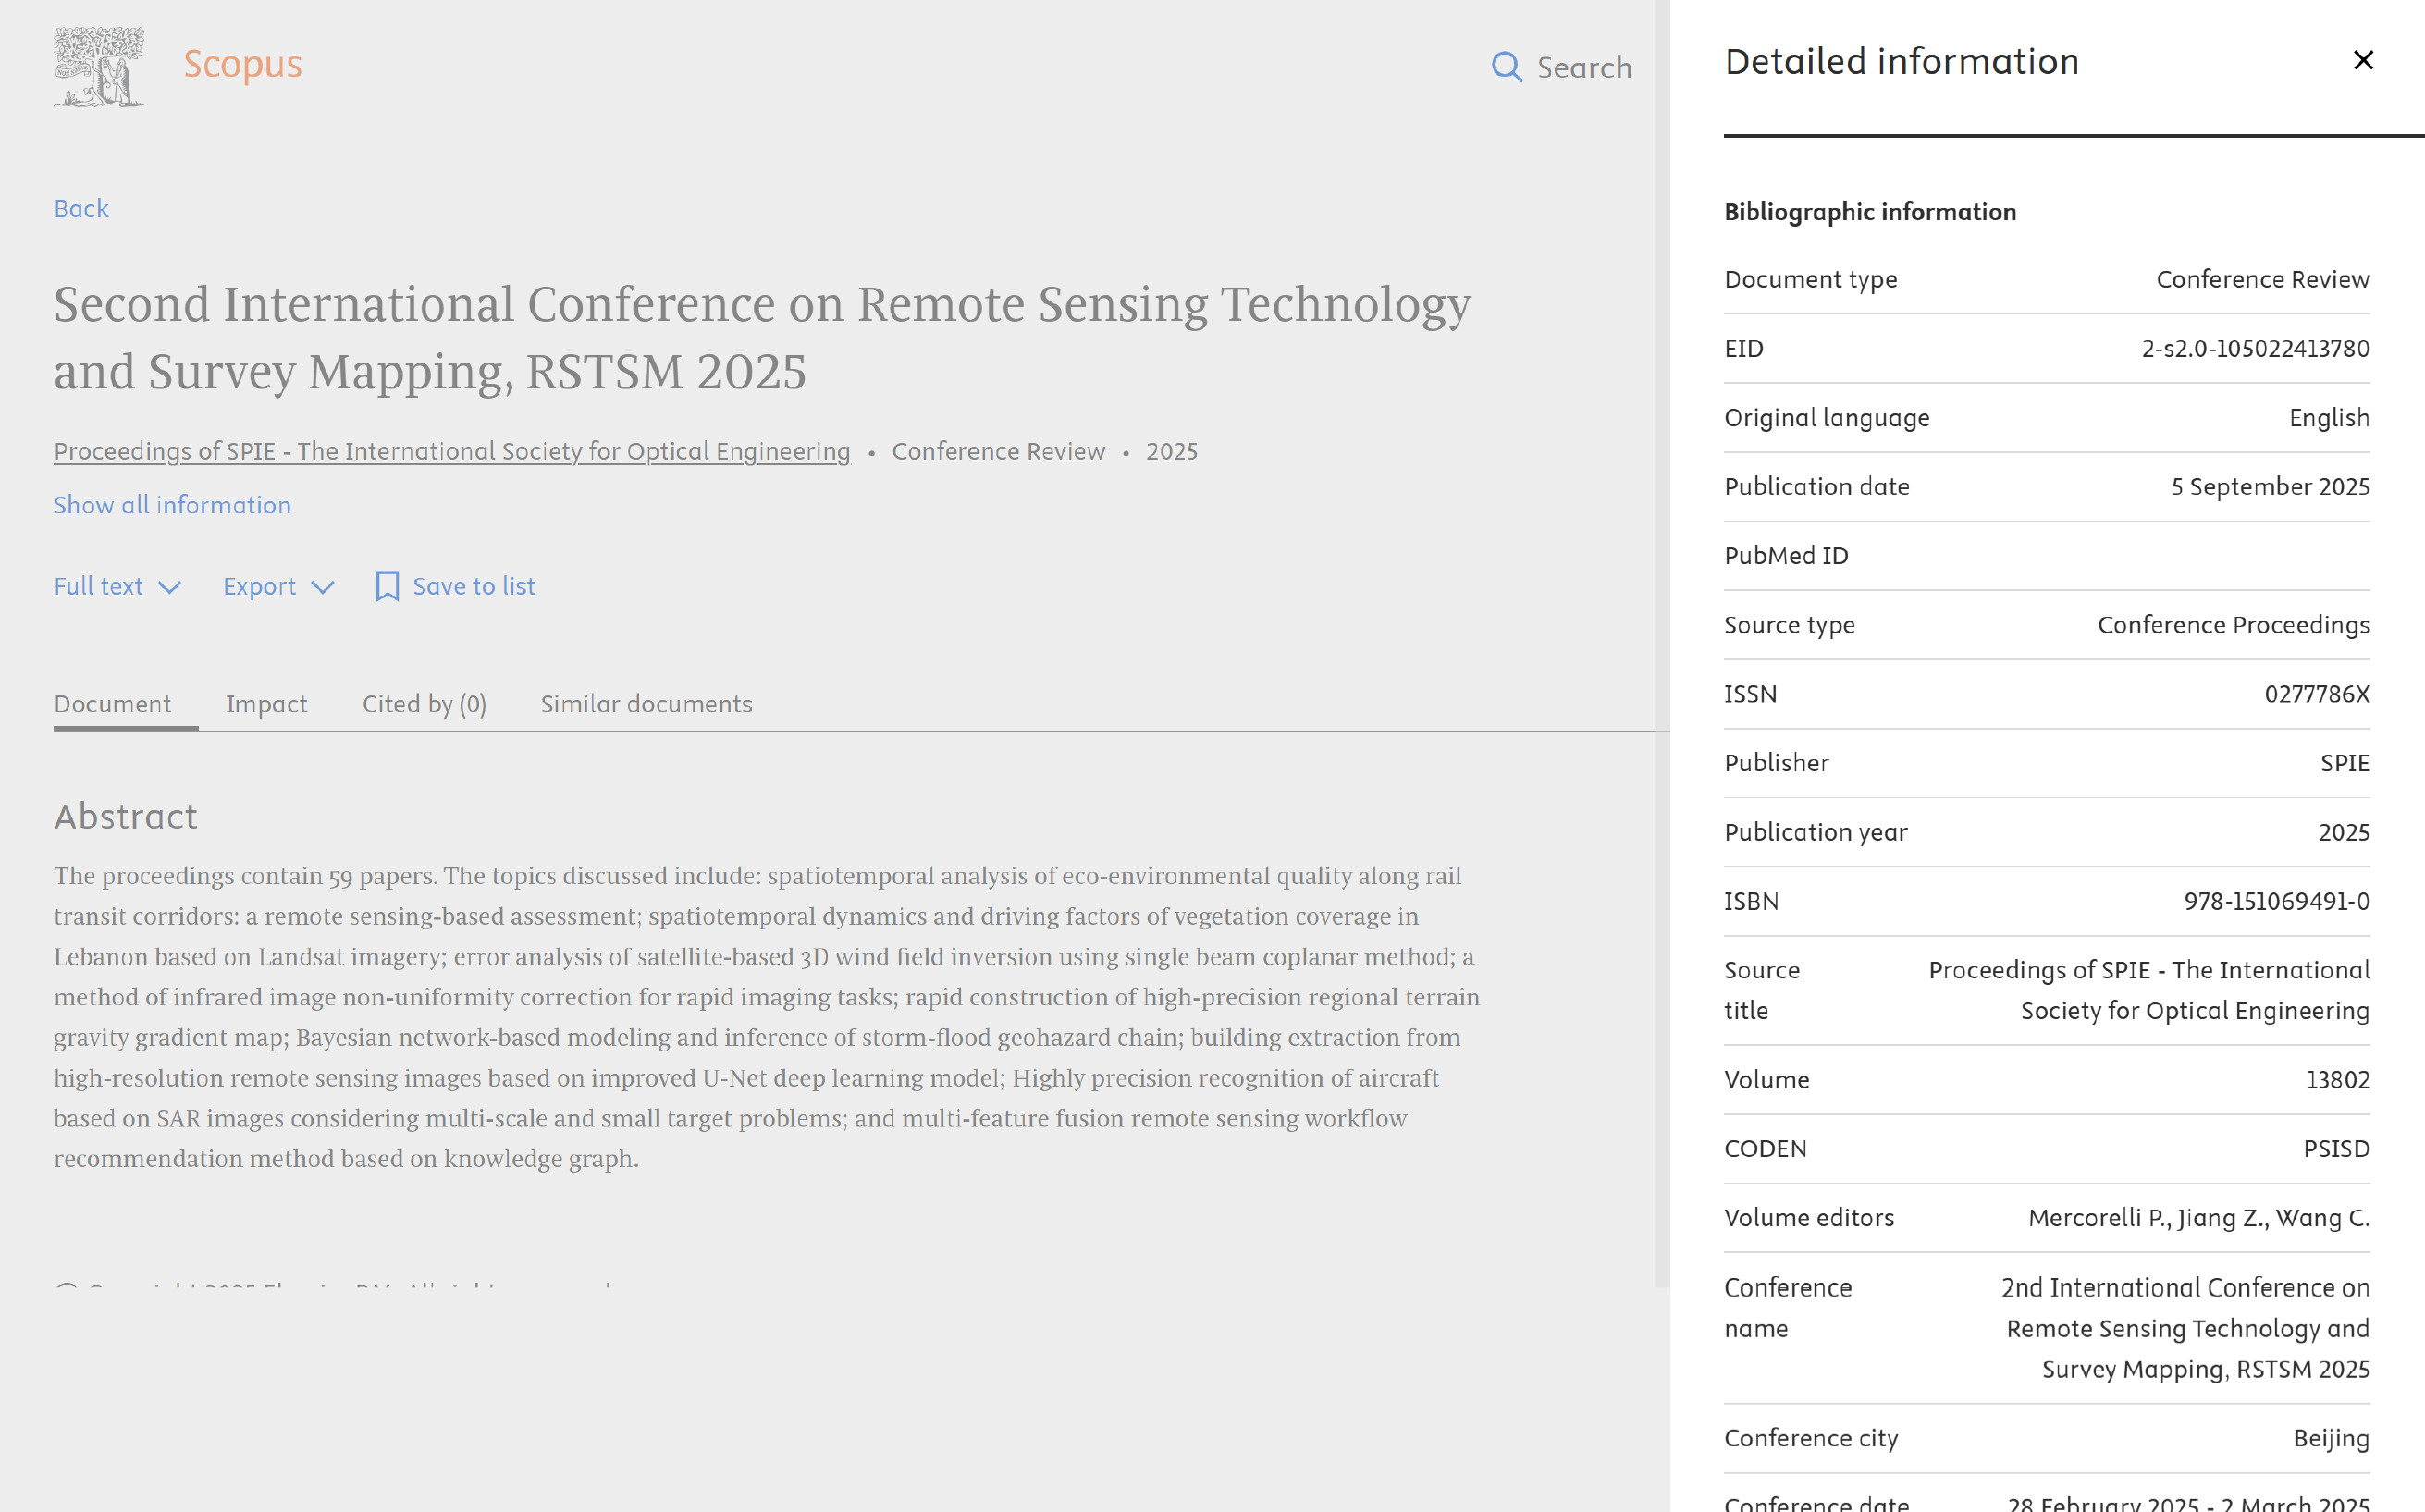Click the search magnifier icon
This screenshot has width=2425, height=1512.
1506,67
